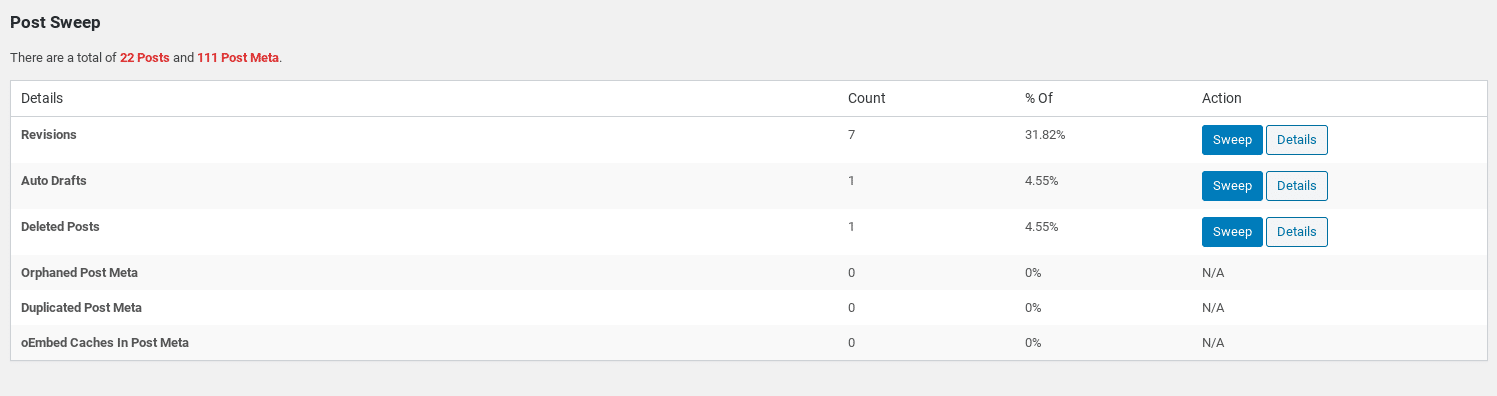Sweep the Deleted Posts
The image size is (1497, 396).
coord(1232,232)
